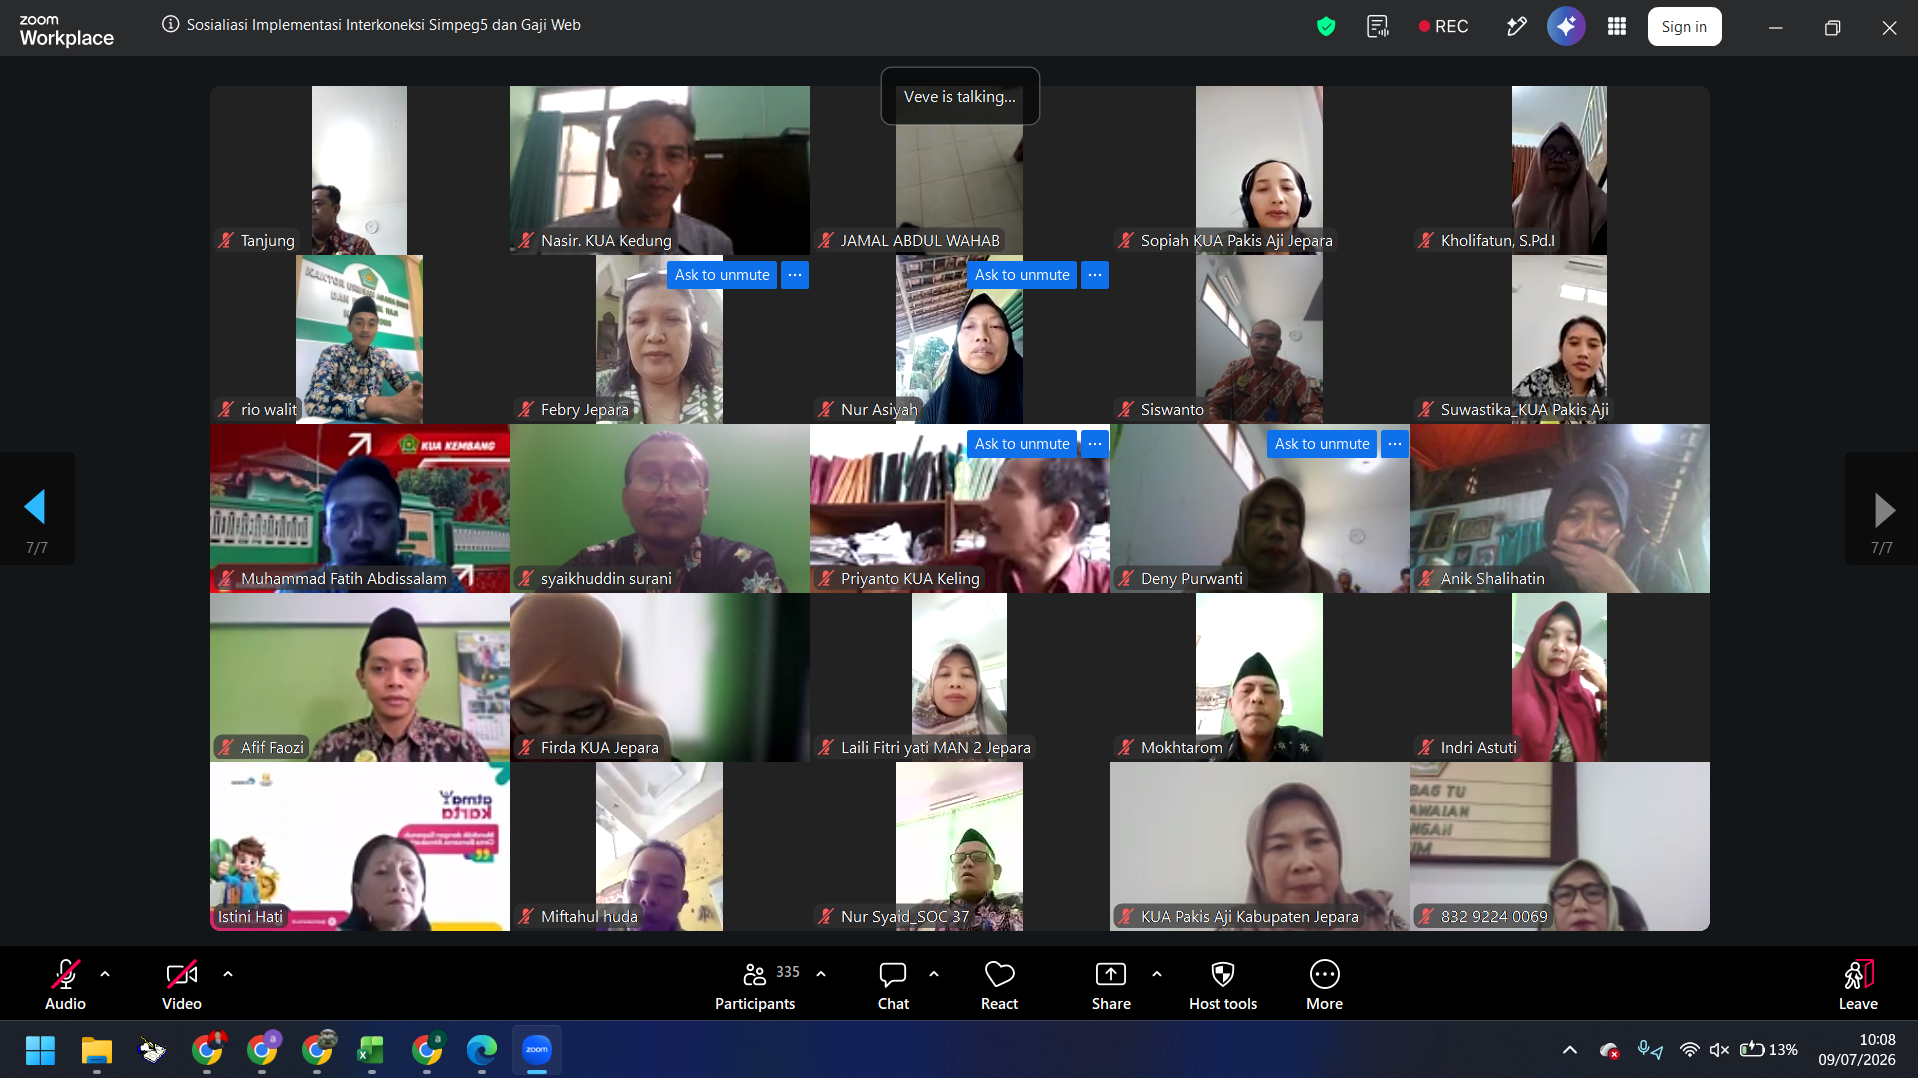Open the AI Companion sparkle icon
This screenshot has width=1918, height=1078.
click(x=1566, y=27)
